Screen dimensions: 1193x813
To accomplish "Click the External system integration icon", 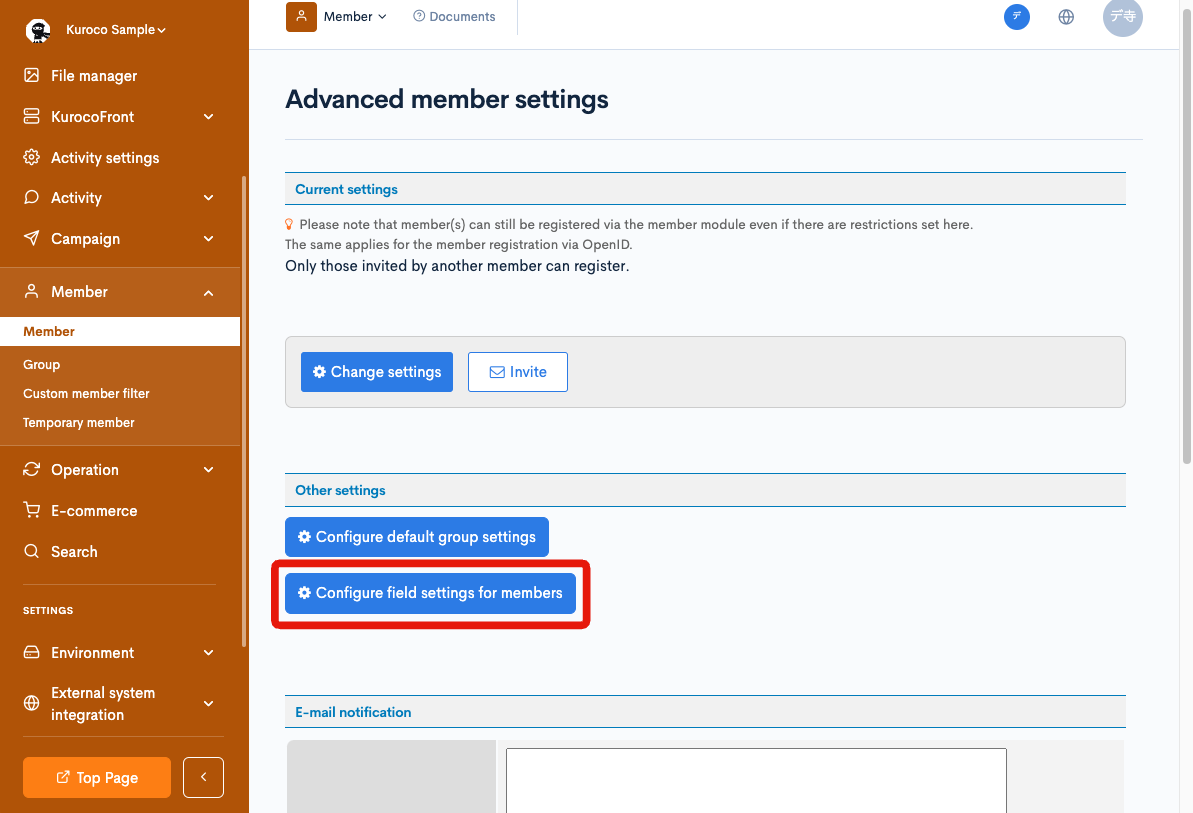I will 30,703.
